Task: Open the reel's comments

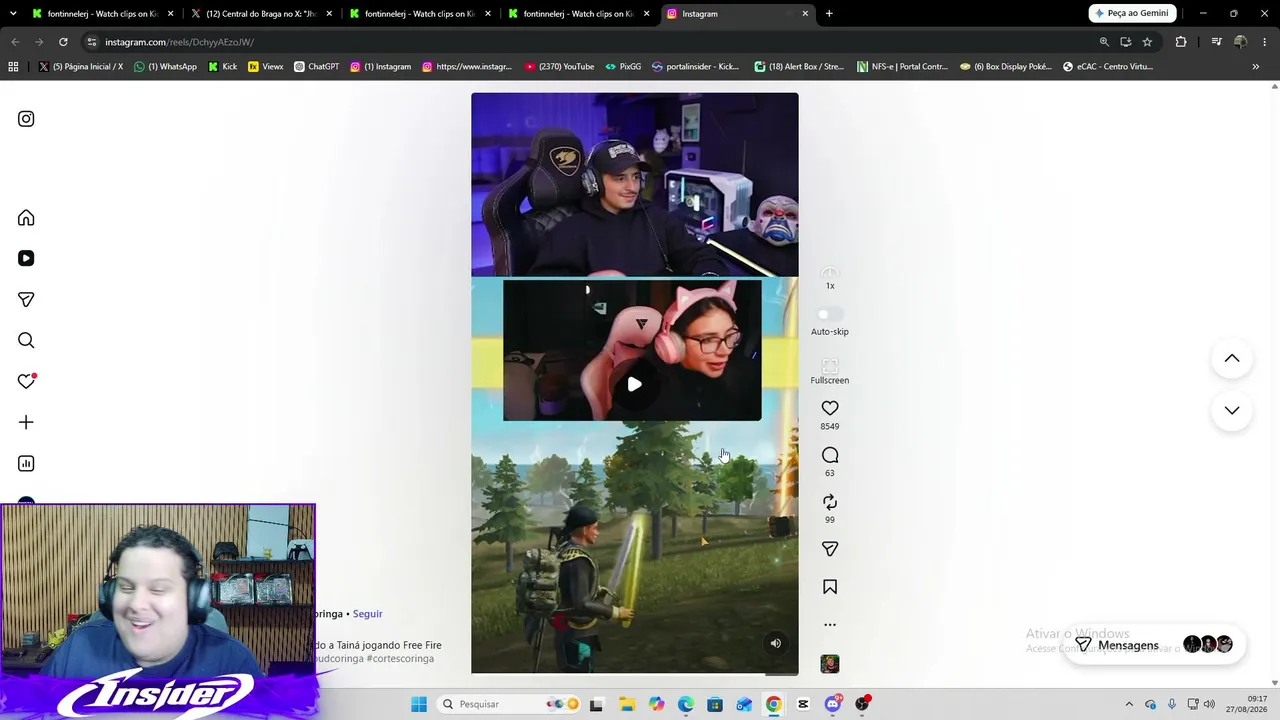Action: tap(830, 455)
